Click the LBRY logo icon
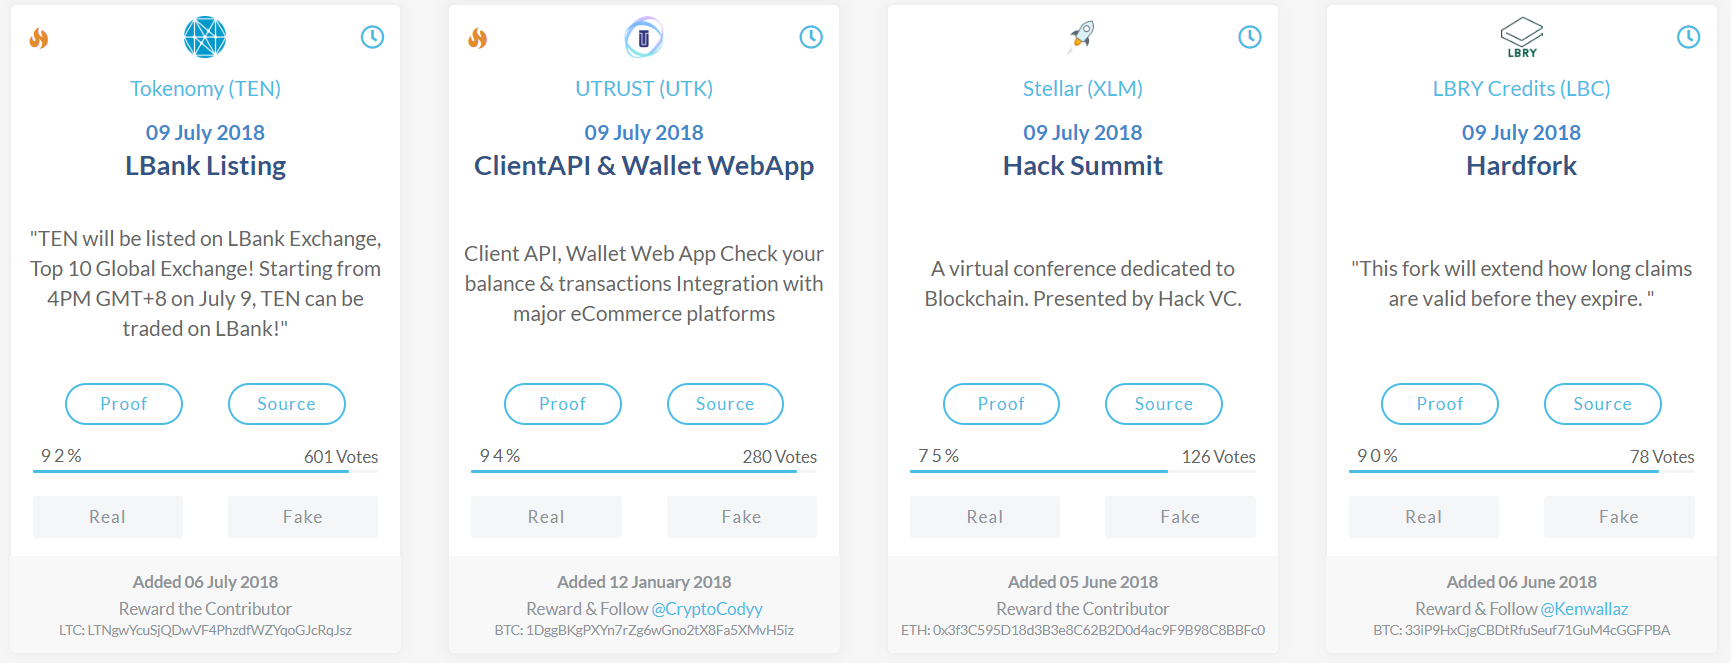The height and width of the screenshot is (663, 1731). click(x=1521, y=37)
